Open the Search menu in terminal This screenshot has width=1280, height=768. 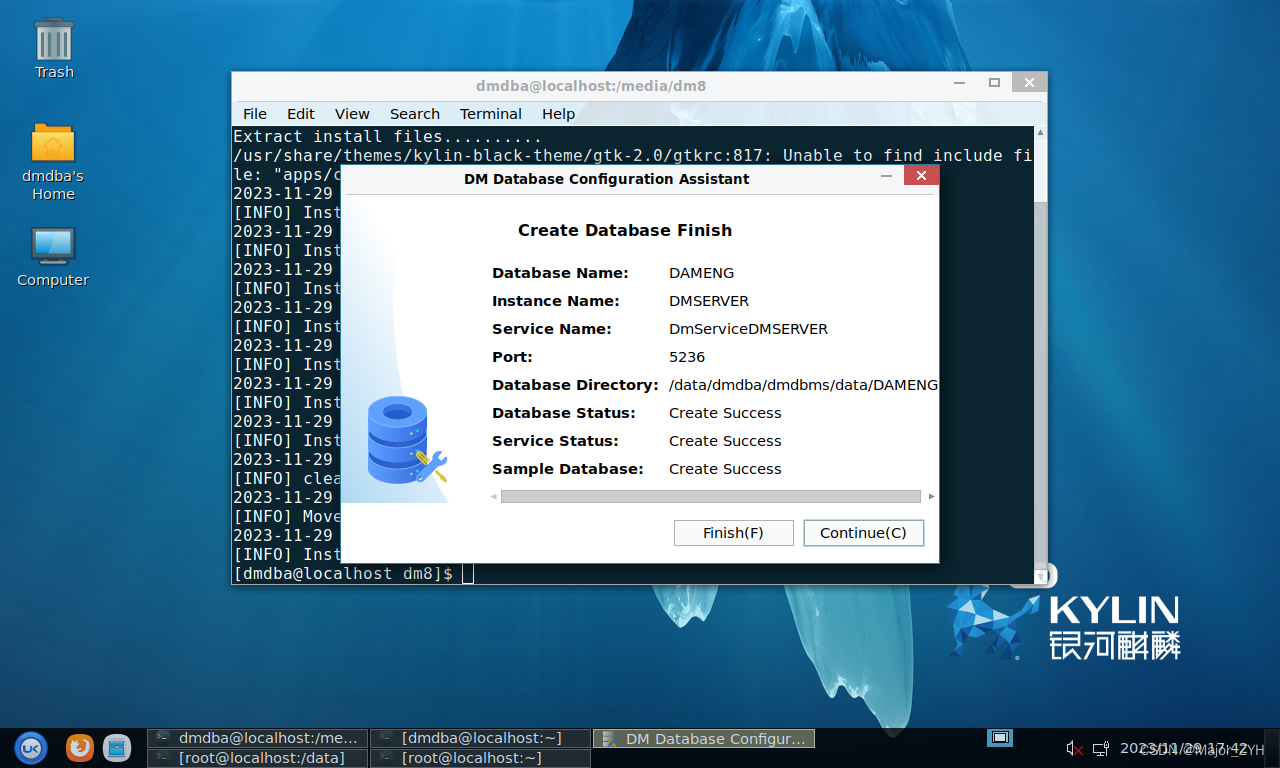(414, 114)
